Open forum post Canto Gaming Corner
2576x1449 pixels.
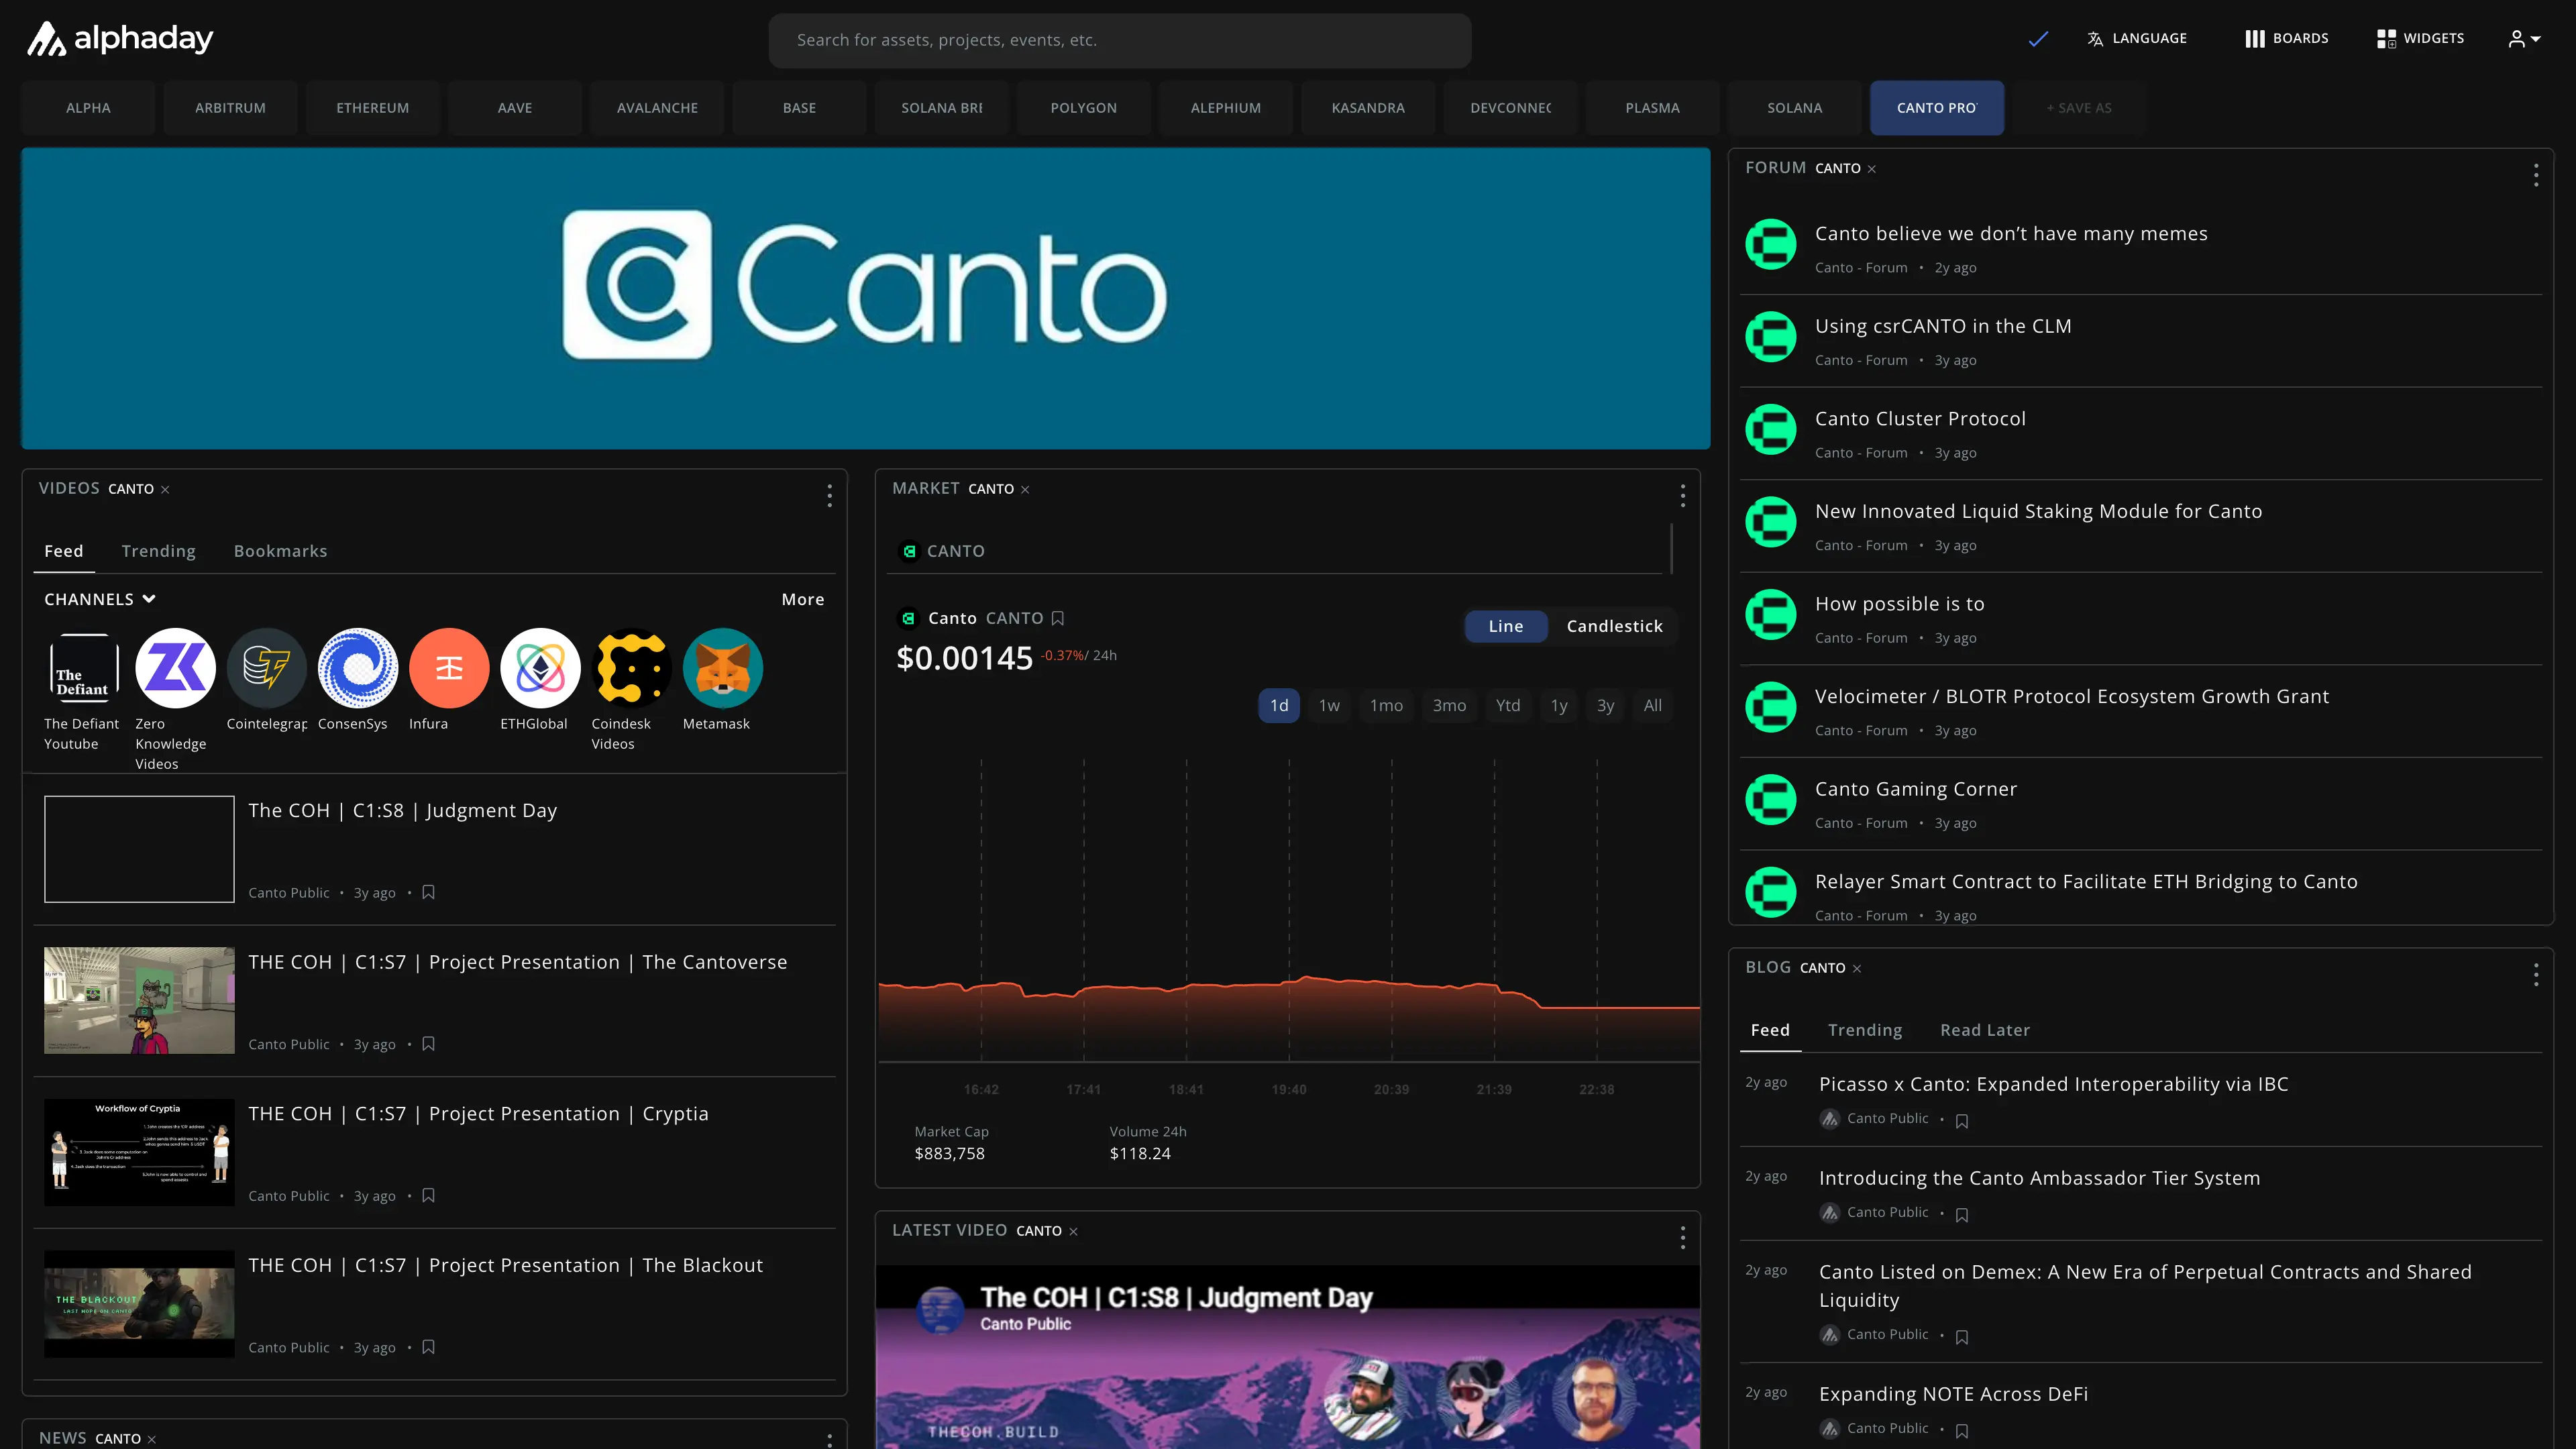(x=1916, y=790)
